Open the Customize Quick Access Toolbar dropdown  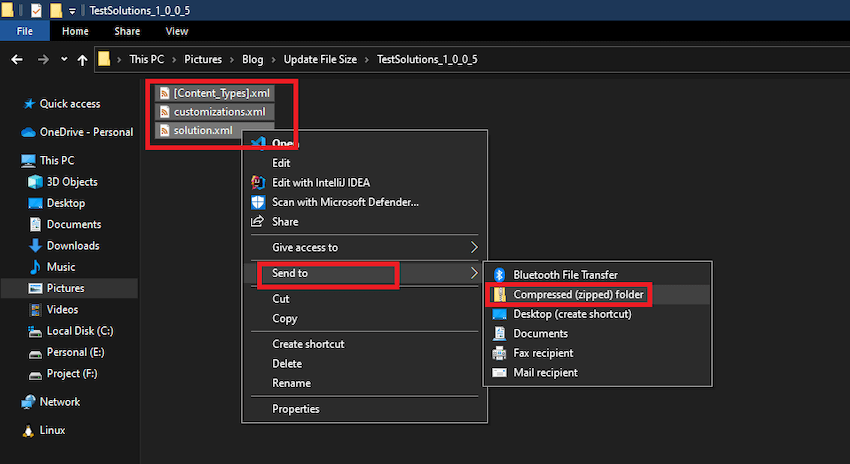[x=73, y=11]
